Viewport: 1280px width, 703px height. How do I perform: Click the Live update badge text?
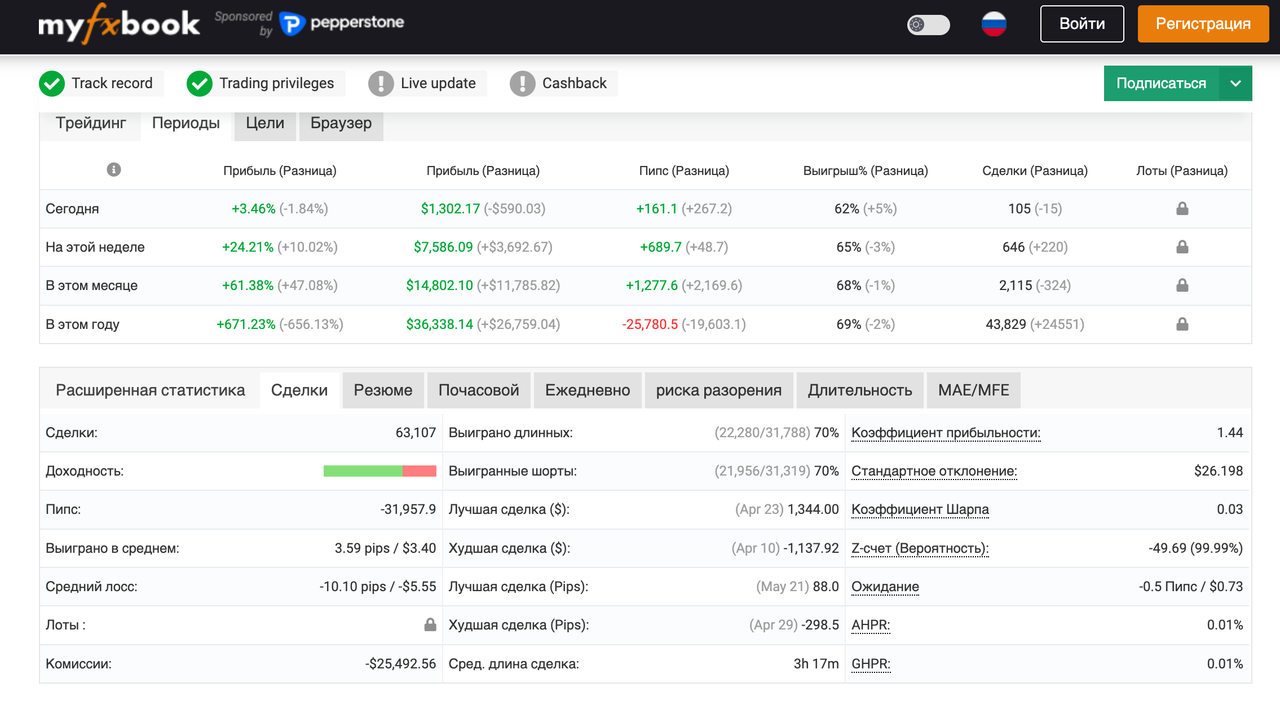tap(438, 83)
